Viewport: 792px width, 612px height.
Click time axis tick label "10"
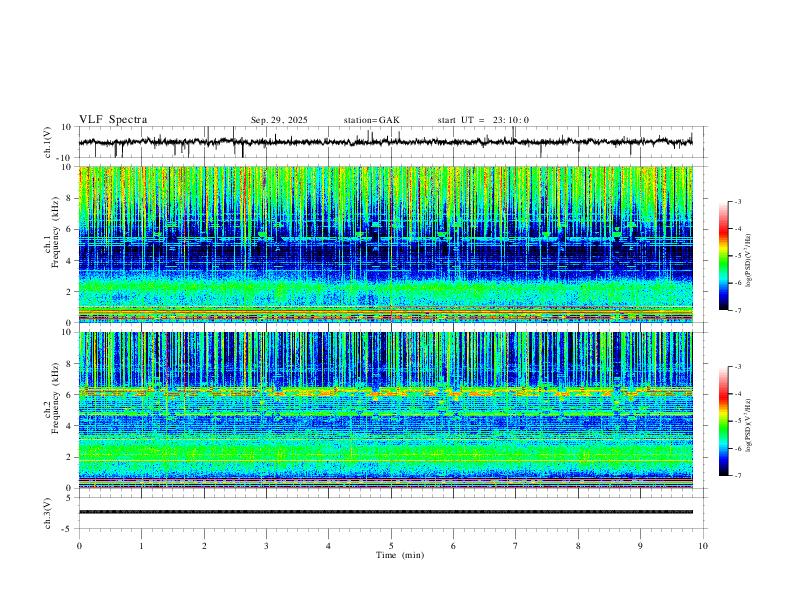click(703, 546)
